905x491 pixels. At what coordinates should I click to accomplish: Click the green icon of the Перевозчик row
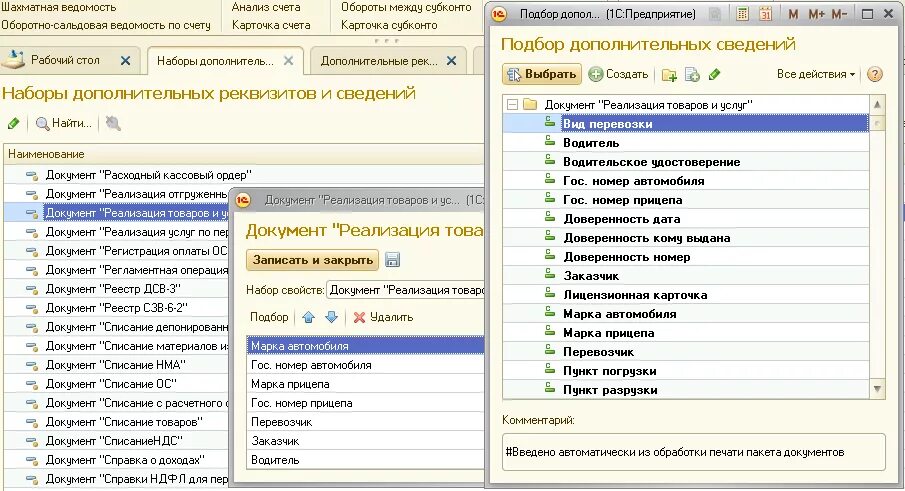pyautogui.click(x=550, y=350)
